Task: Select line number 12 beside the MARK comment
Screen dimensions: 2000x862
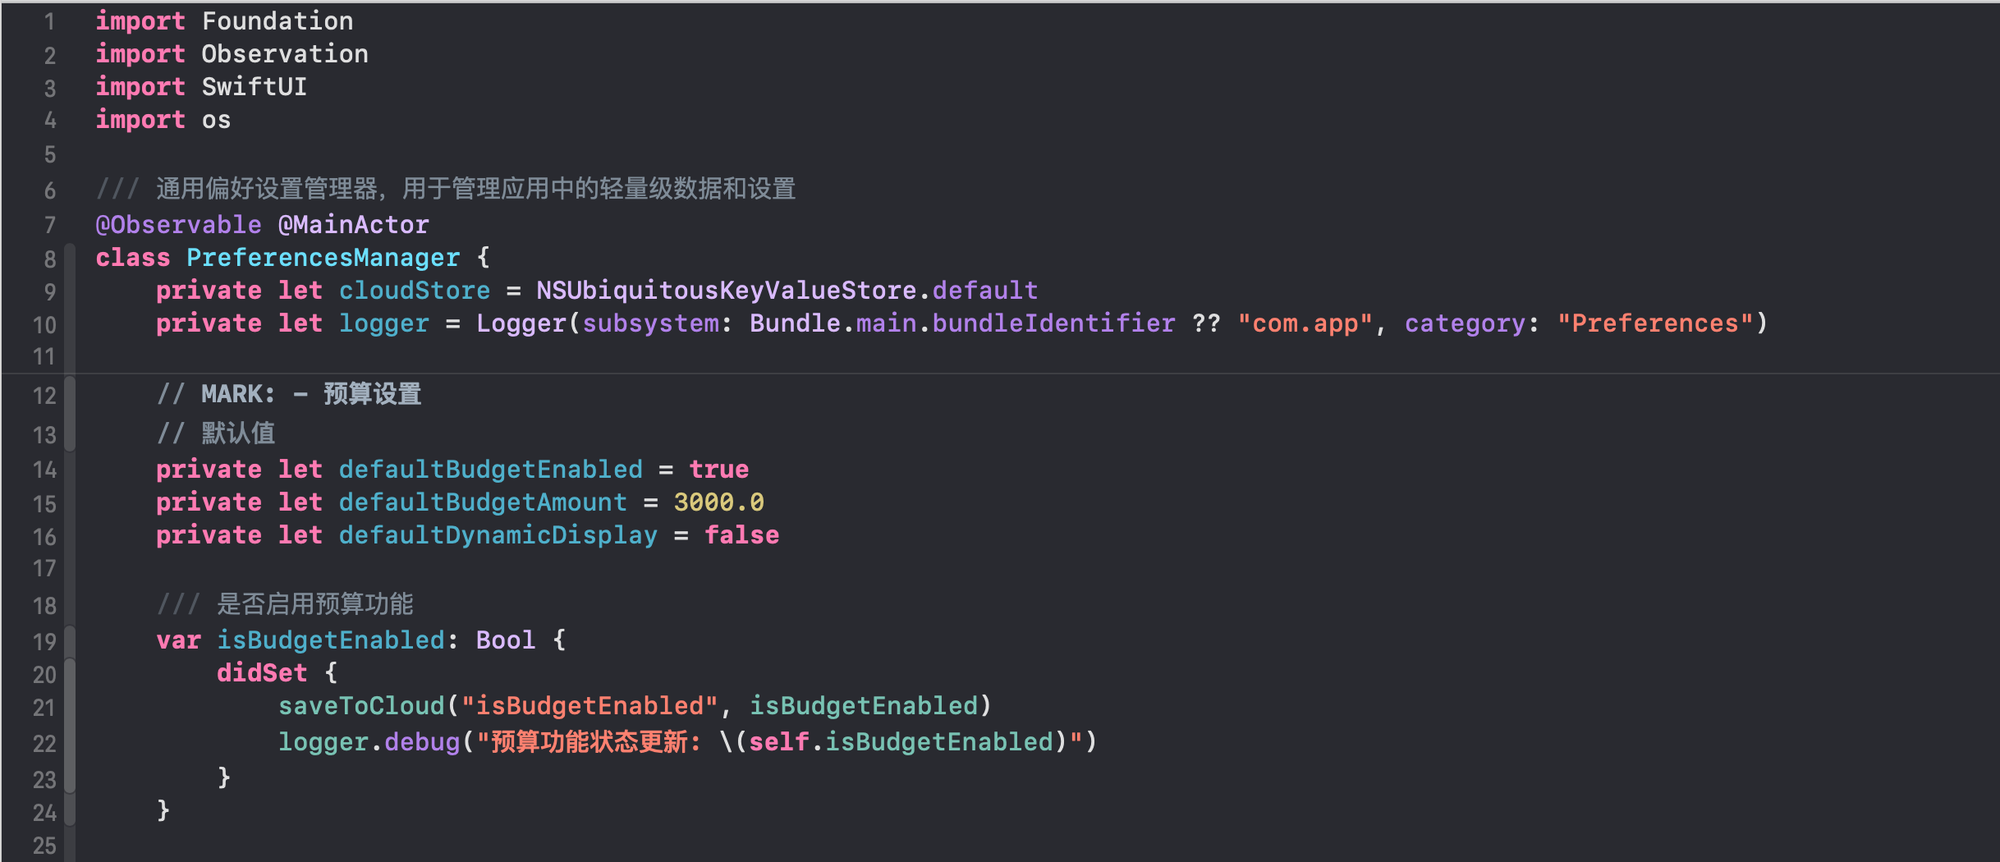Action: coord(45,396)
